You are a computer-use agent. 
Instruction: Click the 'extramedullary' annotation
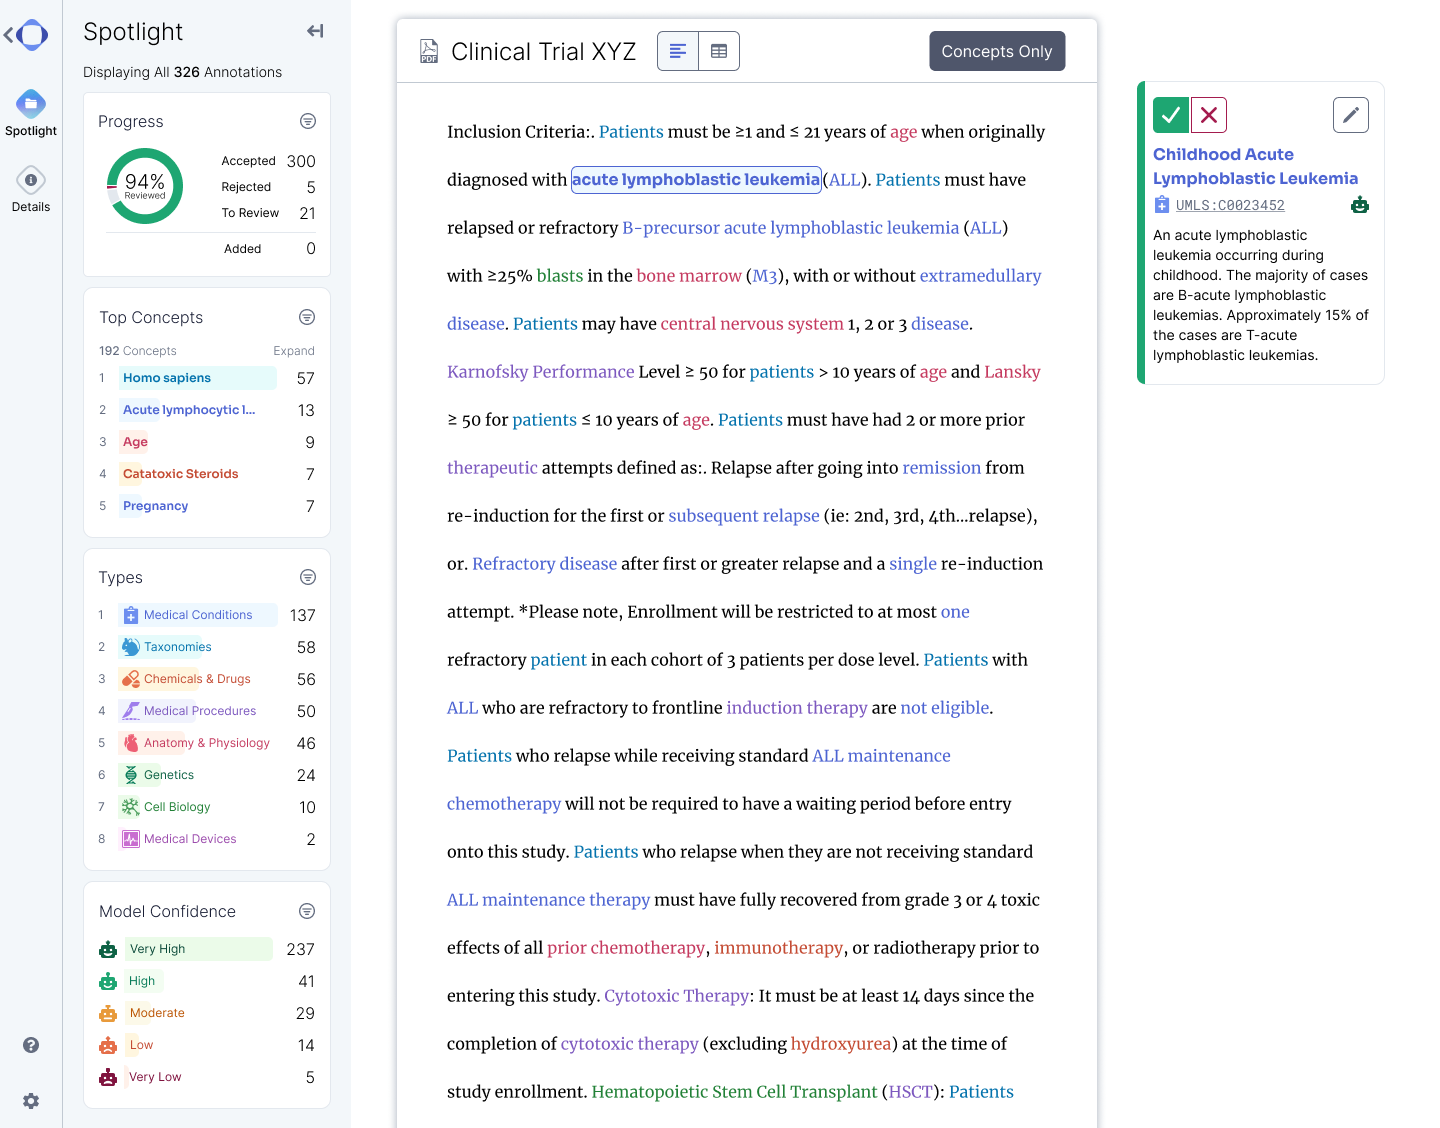[x=980, y=276]
